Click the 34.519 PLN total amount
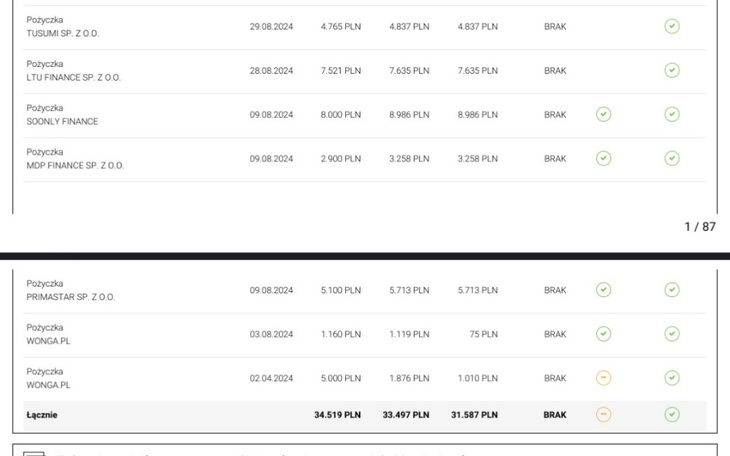Viewport: 730px width, 456px height. pos(337,414)
